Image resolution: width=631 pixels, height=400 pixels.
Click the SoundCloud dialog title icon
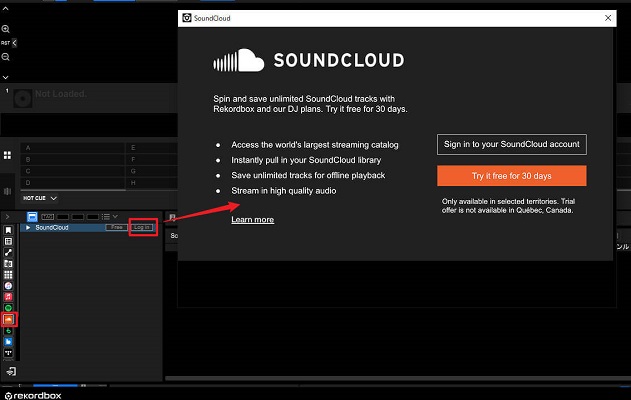pos(187,18)
